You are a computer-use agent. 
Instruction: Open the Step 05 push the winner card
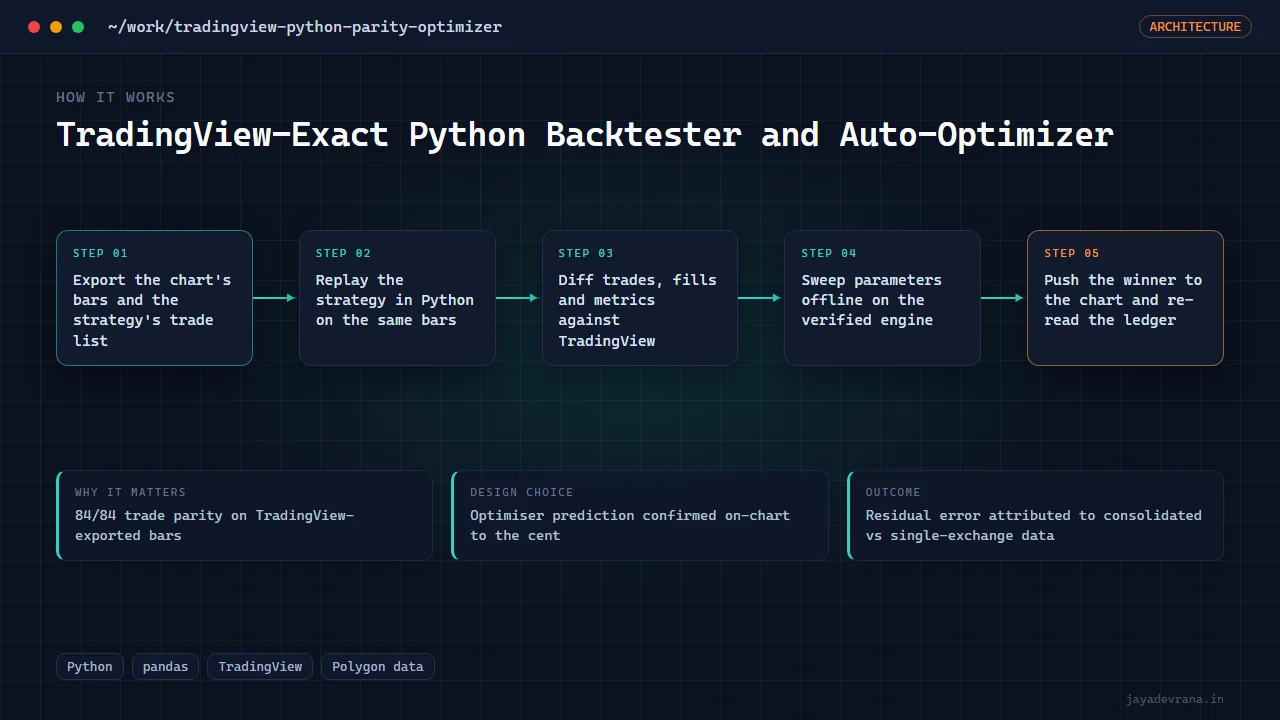1125,298
